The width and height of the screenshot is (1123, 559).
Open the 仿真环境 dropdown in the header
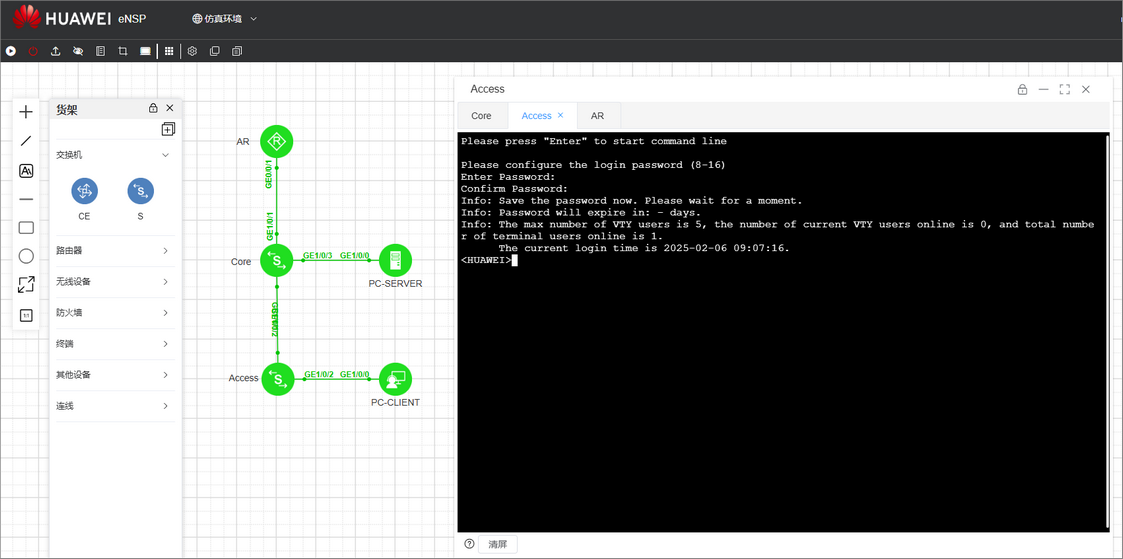coord(224,19)
